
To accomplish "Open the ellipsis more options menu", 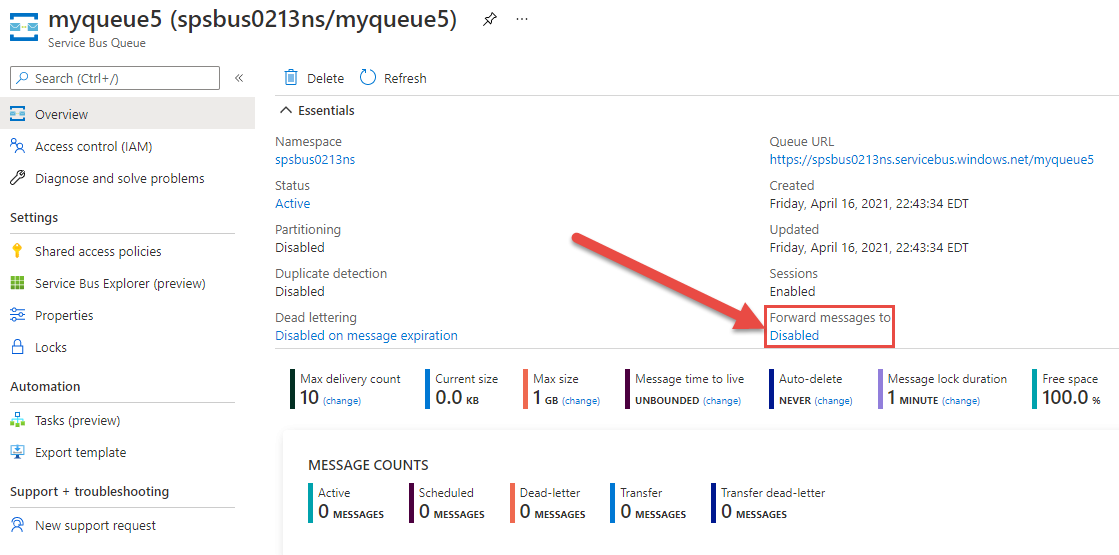I will pos(522,19).
